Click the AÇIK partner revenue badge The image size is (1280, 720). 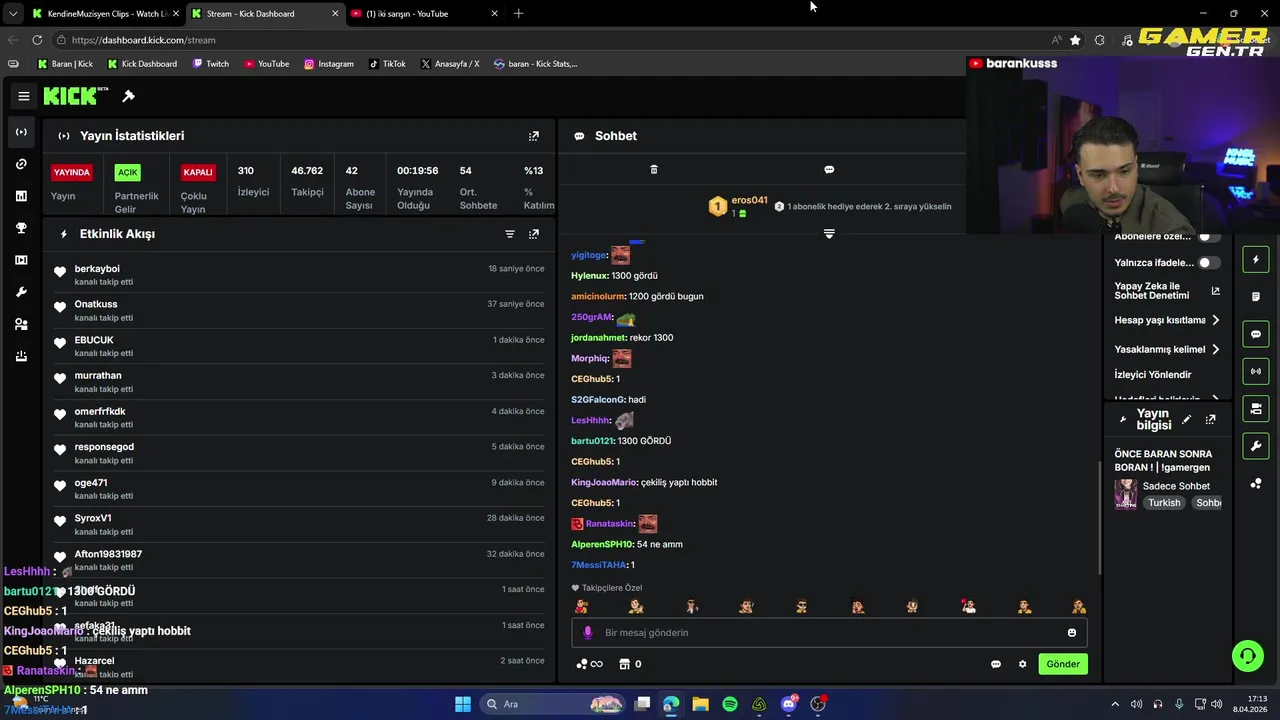pos(128,172)
